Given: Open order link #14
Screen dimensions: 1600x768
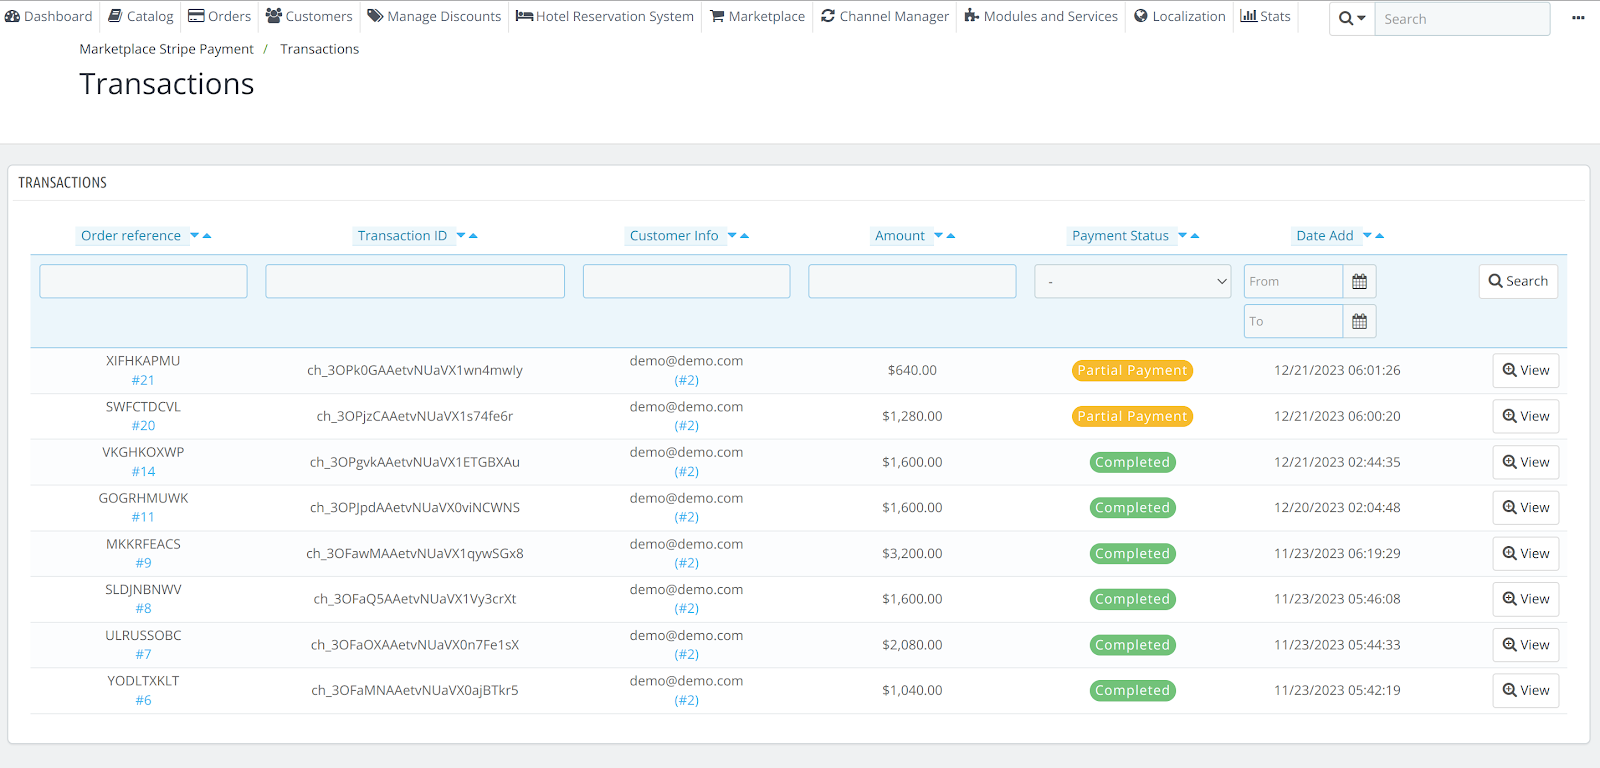Looking at the screenshot, I should tap(143, 472).
